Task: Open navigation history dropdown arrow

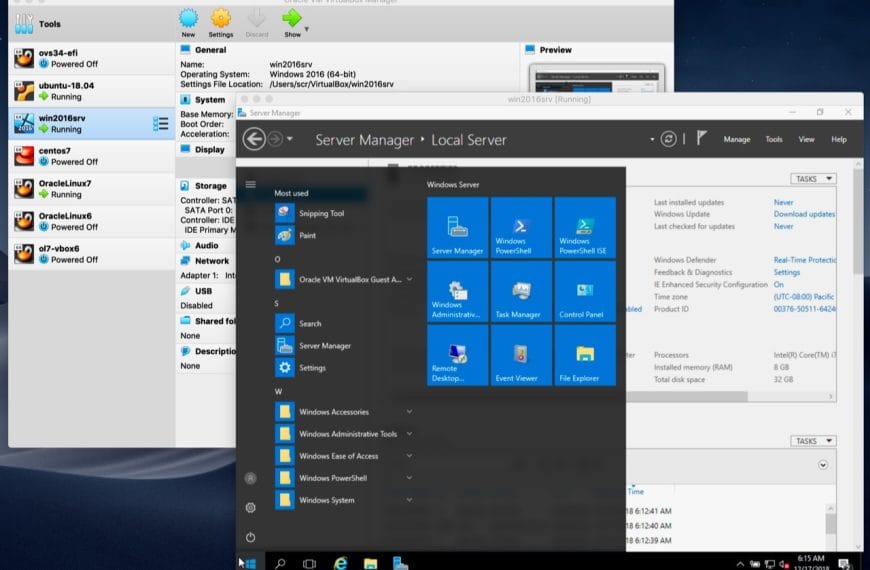Action: (290, 139)
